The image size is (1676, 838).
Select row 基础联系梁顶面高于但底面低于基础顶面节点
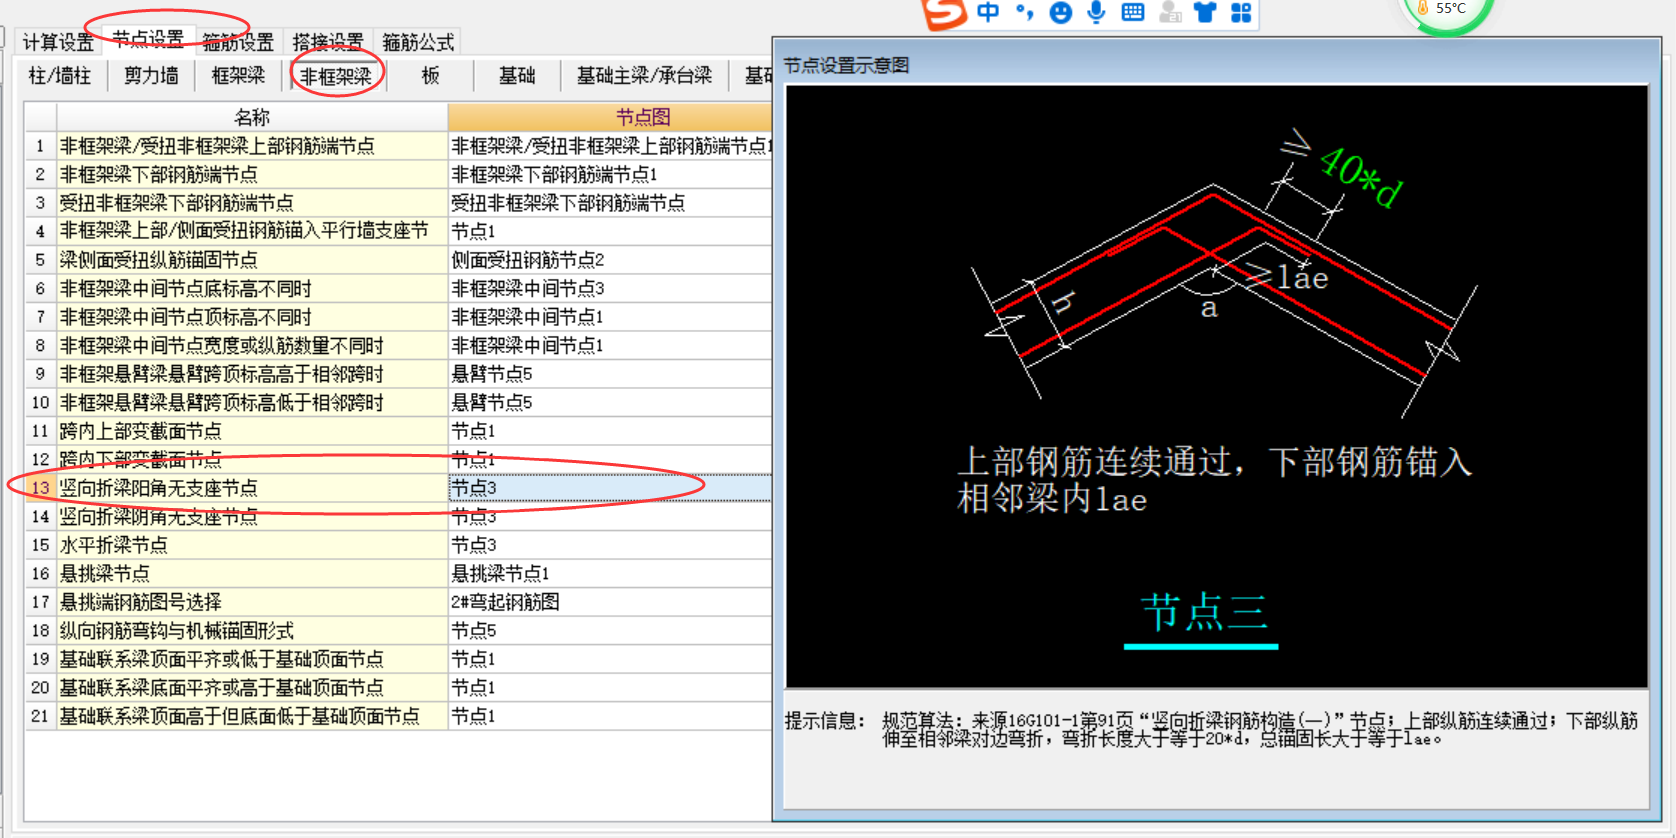pyautogui.click(x=252, y=716)
